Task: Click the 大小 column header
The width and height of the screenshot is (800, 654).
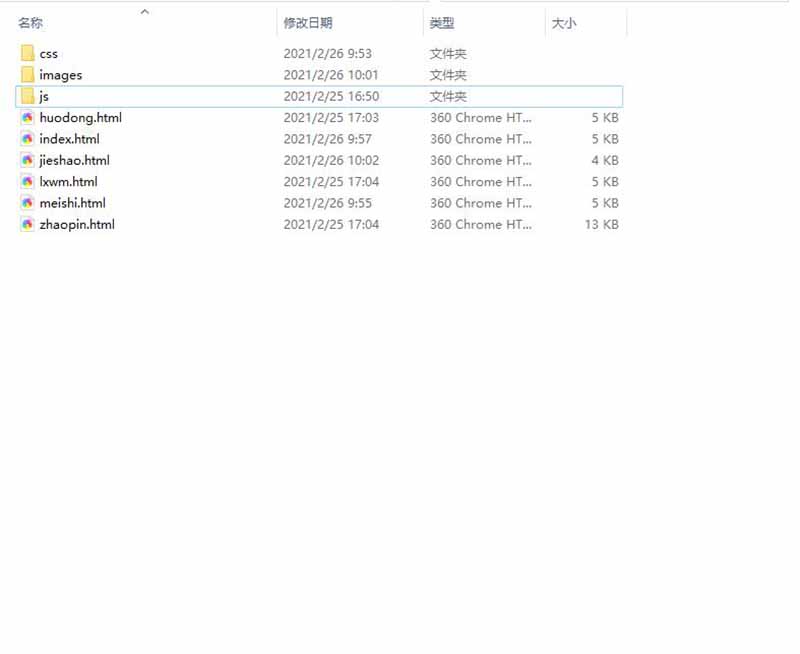Action: pyautogui.click(x=564, y=23)
